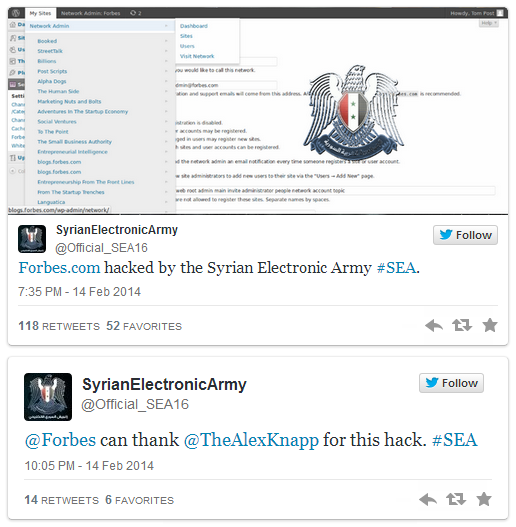Expand the Booked site submenu

coord(166,41)
